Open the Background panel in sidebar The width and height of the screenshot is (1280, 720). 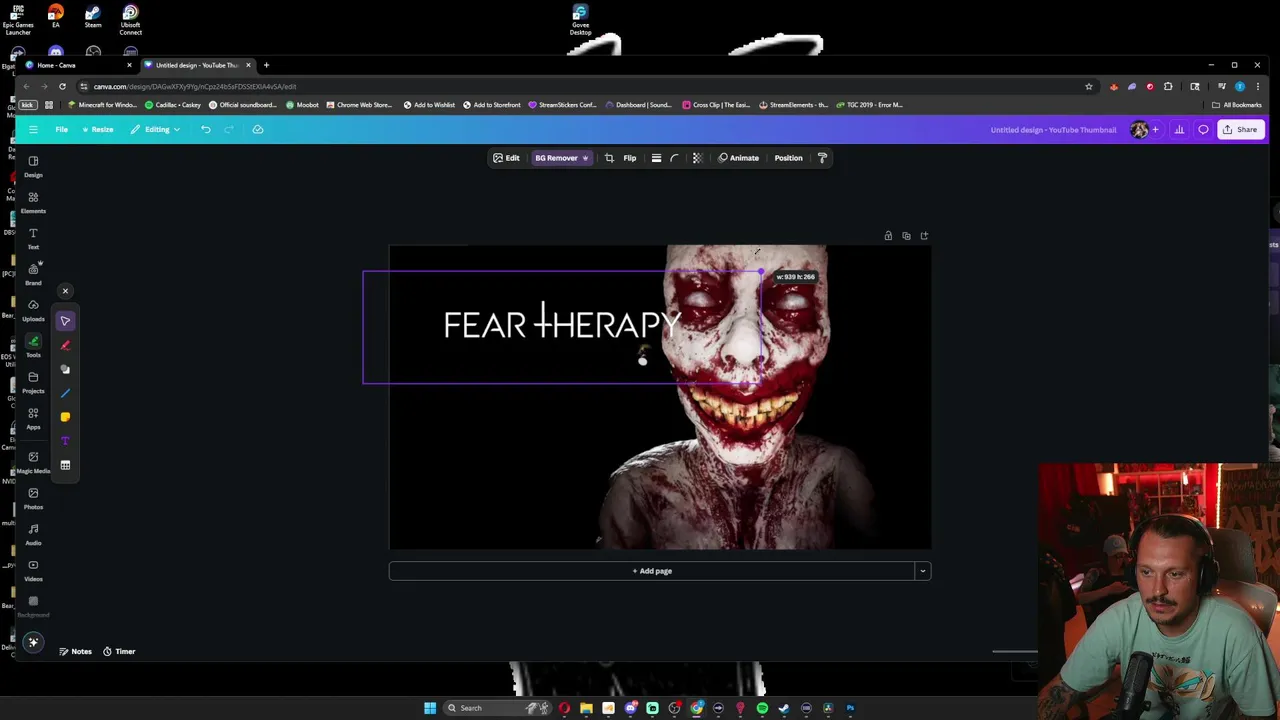pyautogui.click(x=33, y=606)
